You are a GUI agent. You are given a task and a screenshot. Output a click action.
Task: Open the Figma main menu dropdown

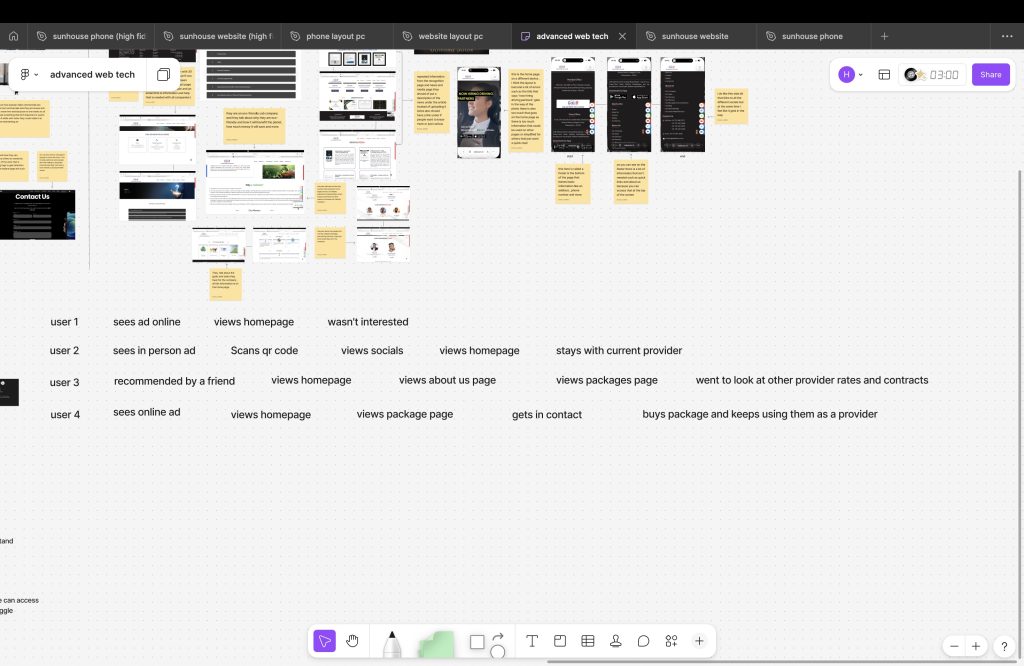(29, 75)
